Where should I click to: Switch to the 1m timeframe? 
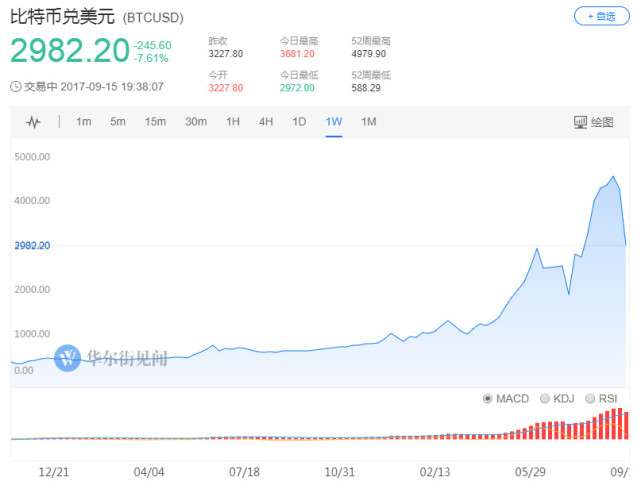click(84, 122)
